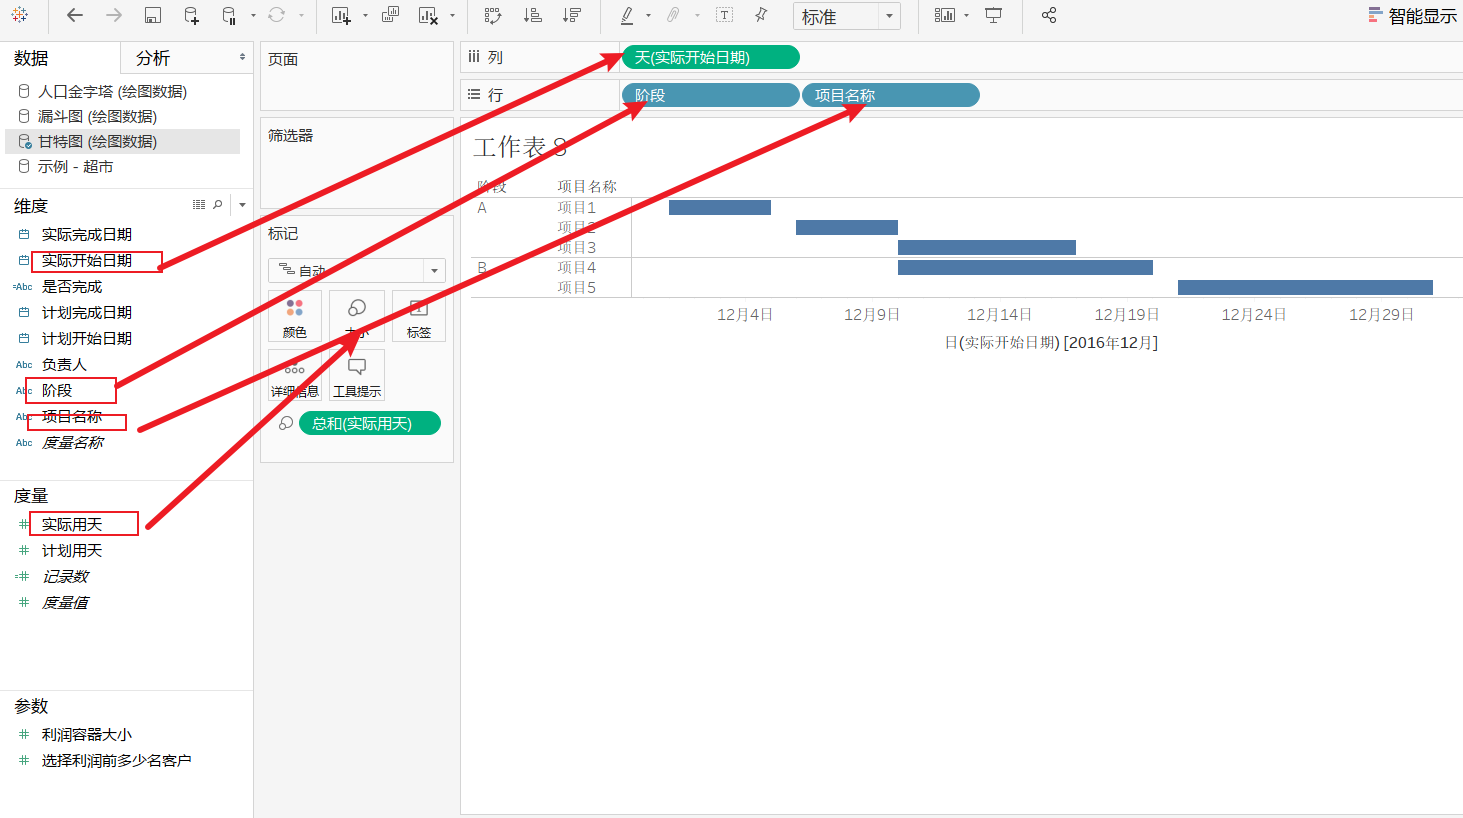
Task: Click the show/hide cards icon
Action: (x=945, y=15)
